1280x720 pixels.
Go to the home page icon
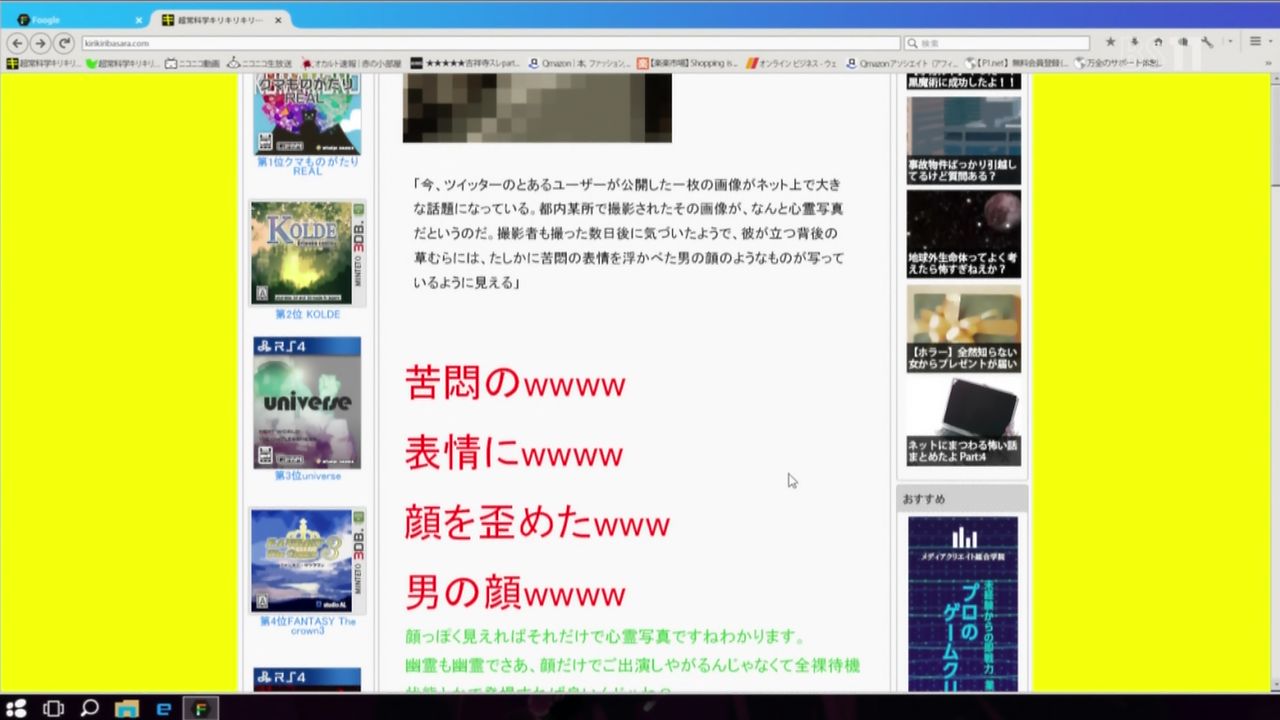click(x=1158, y=42)
